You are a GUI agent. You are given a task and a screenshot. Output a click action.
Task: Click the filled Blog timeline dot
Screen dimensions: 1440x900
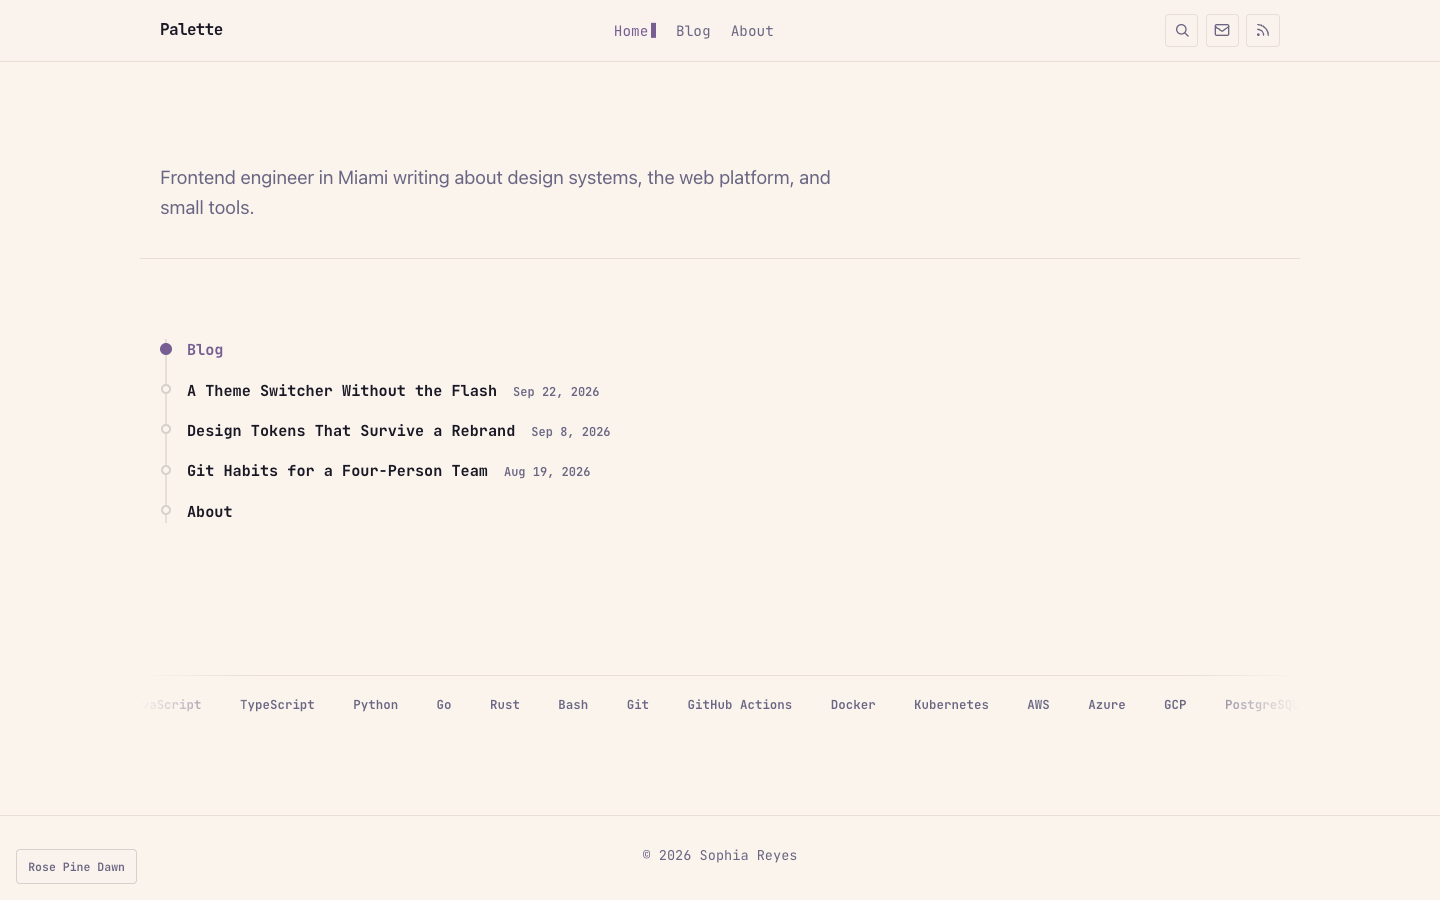tap(166, 349)
